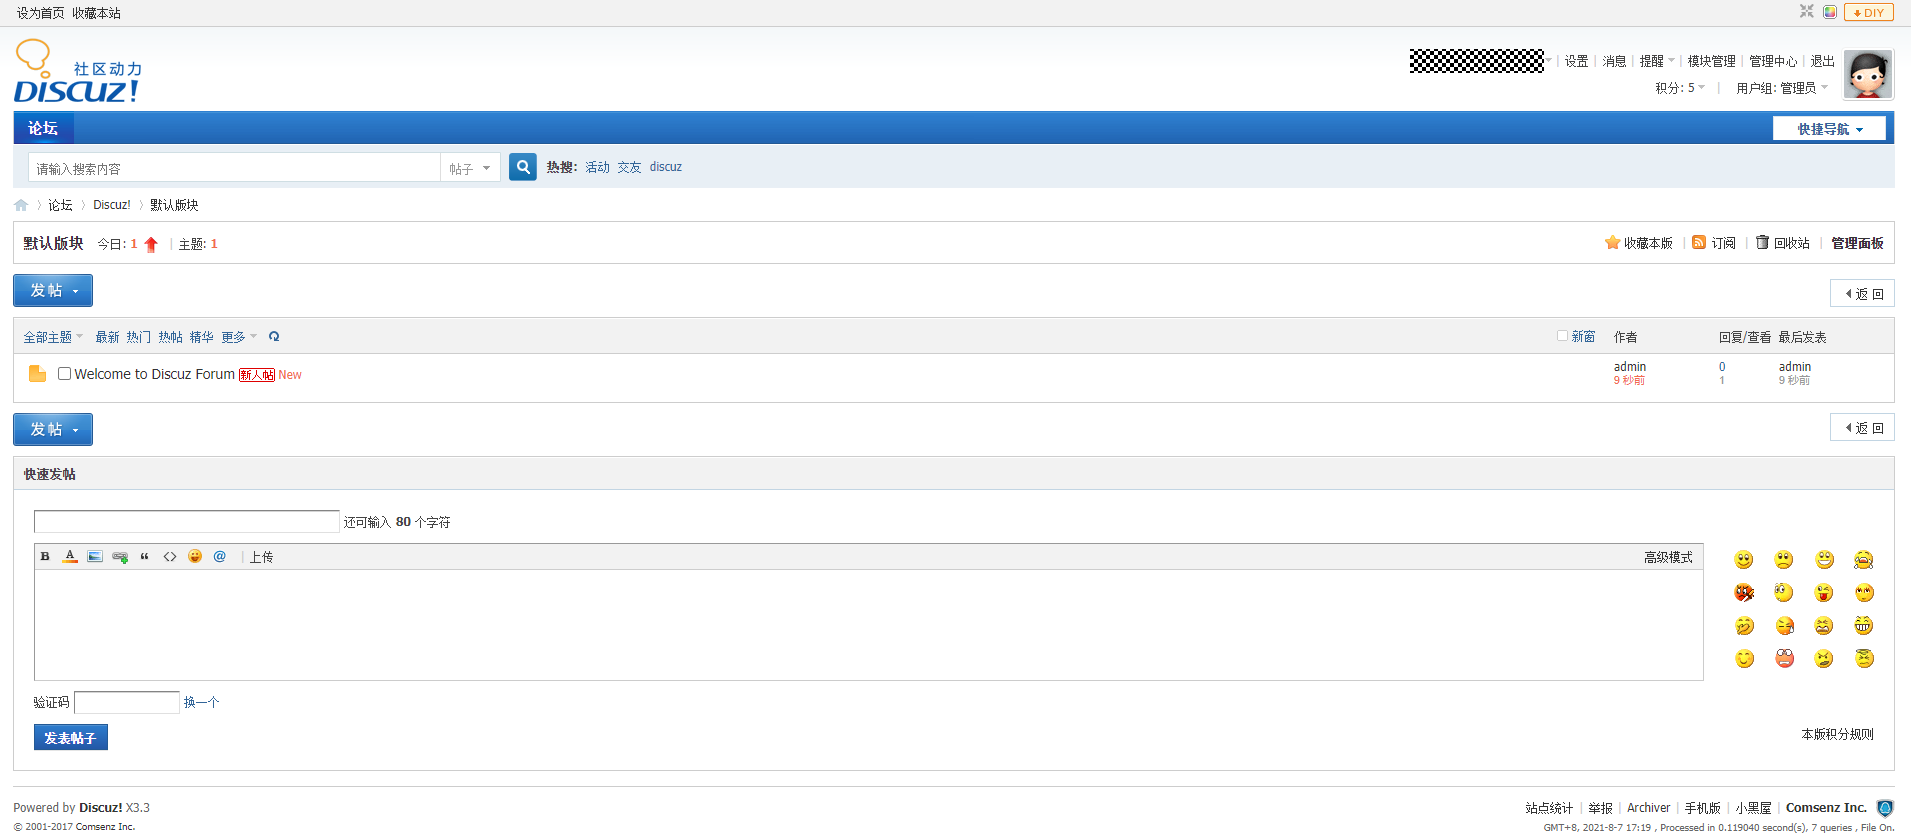Insert the big grin teeth smiley
The height and width of the screenshot is (836, 1911).
point(1864,626)
